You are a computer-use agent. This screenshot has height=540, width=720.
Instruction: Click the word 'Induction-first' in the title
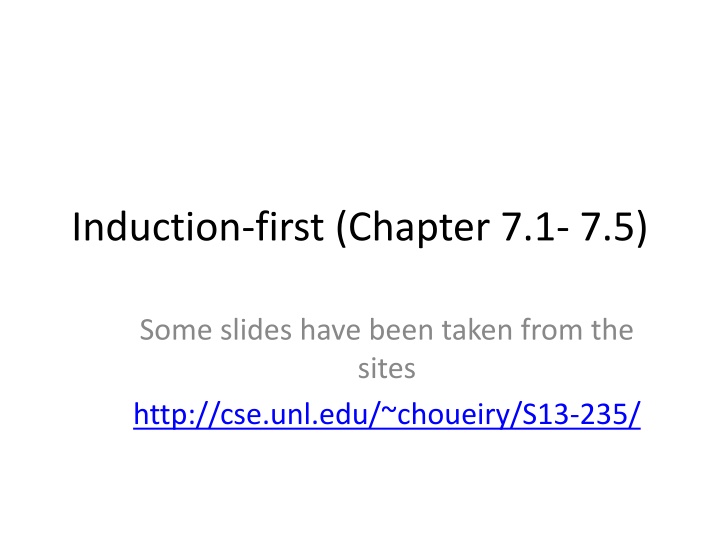(x=198, y=226)
